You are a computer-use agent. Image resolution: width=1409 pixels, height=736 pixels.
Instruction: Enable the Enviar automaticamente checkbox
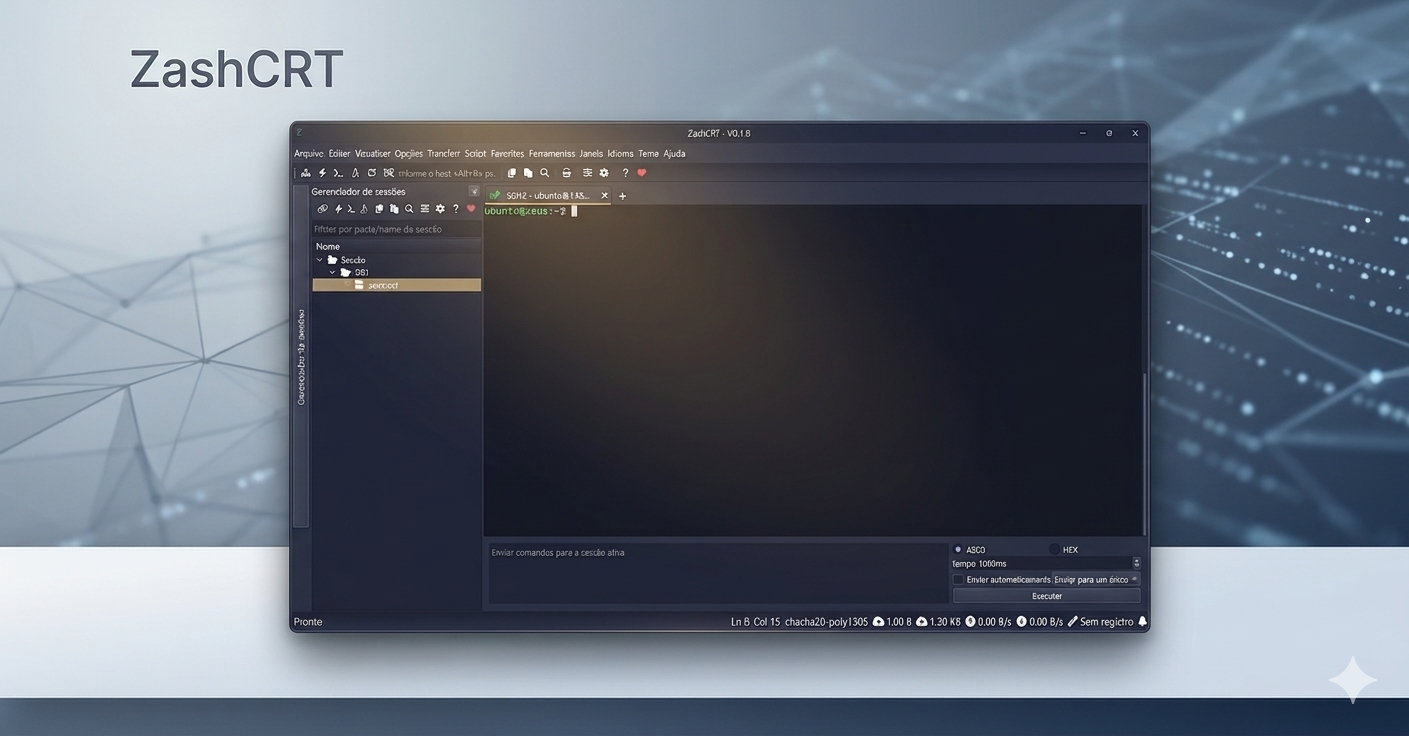(958, 579)
